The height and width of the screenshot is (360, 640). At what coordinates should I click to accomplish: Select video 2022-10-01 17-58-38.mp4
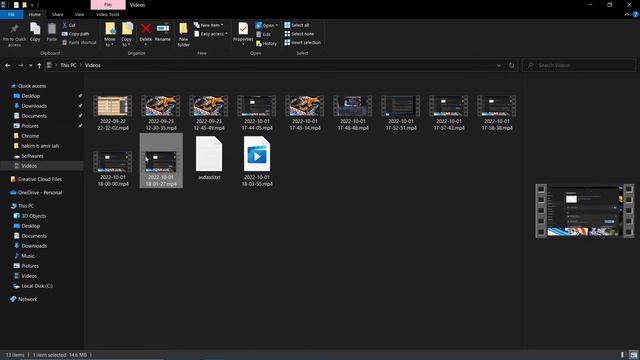[x=497, y=113]
